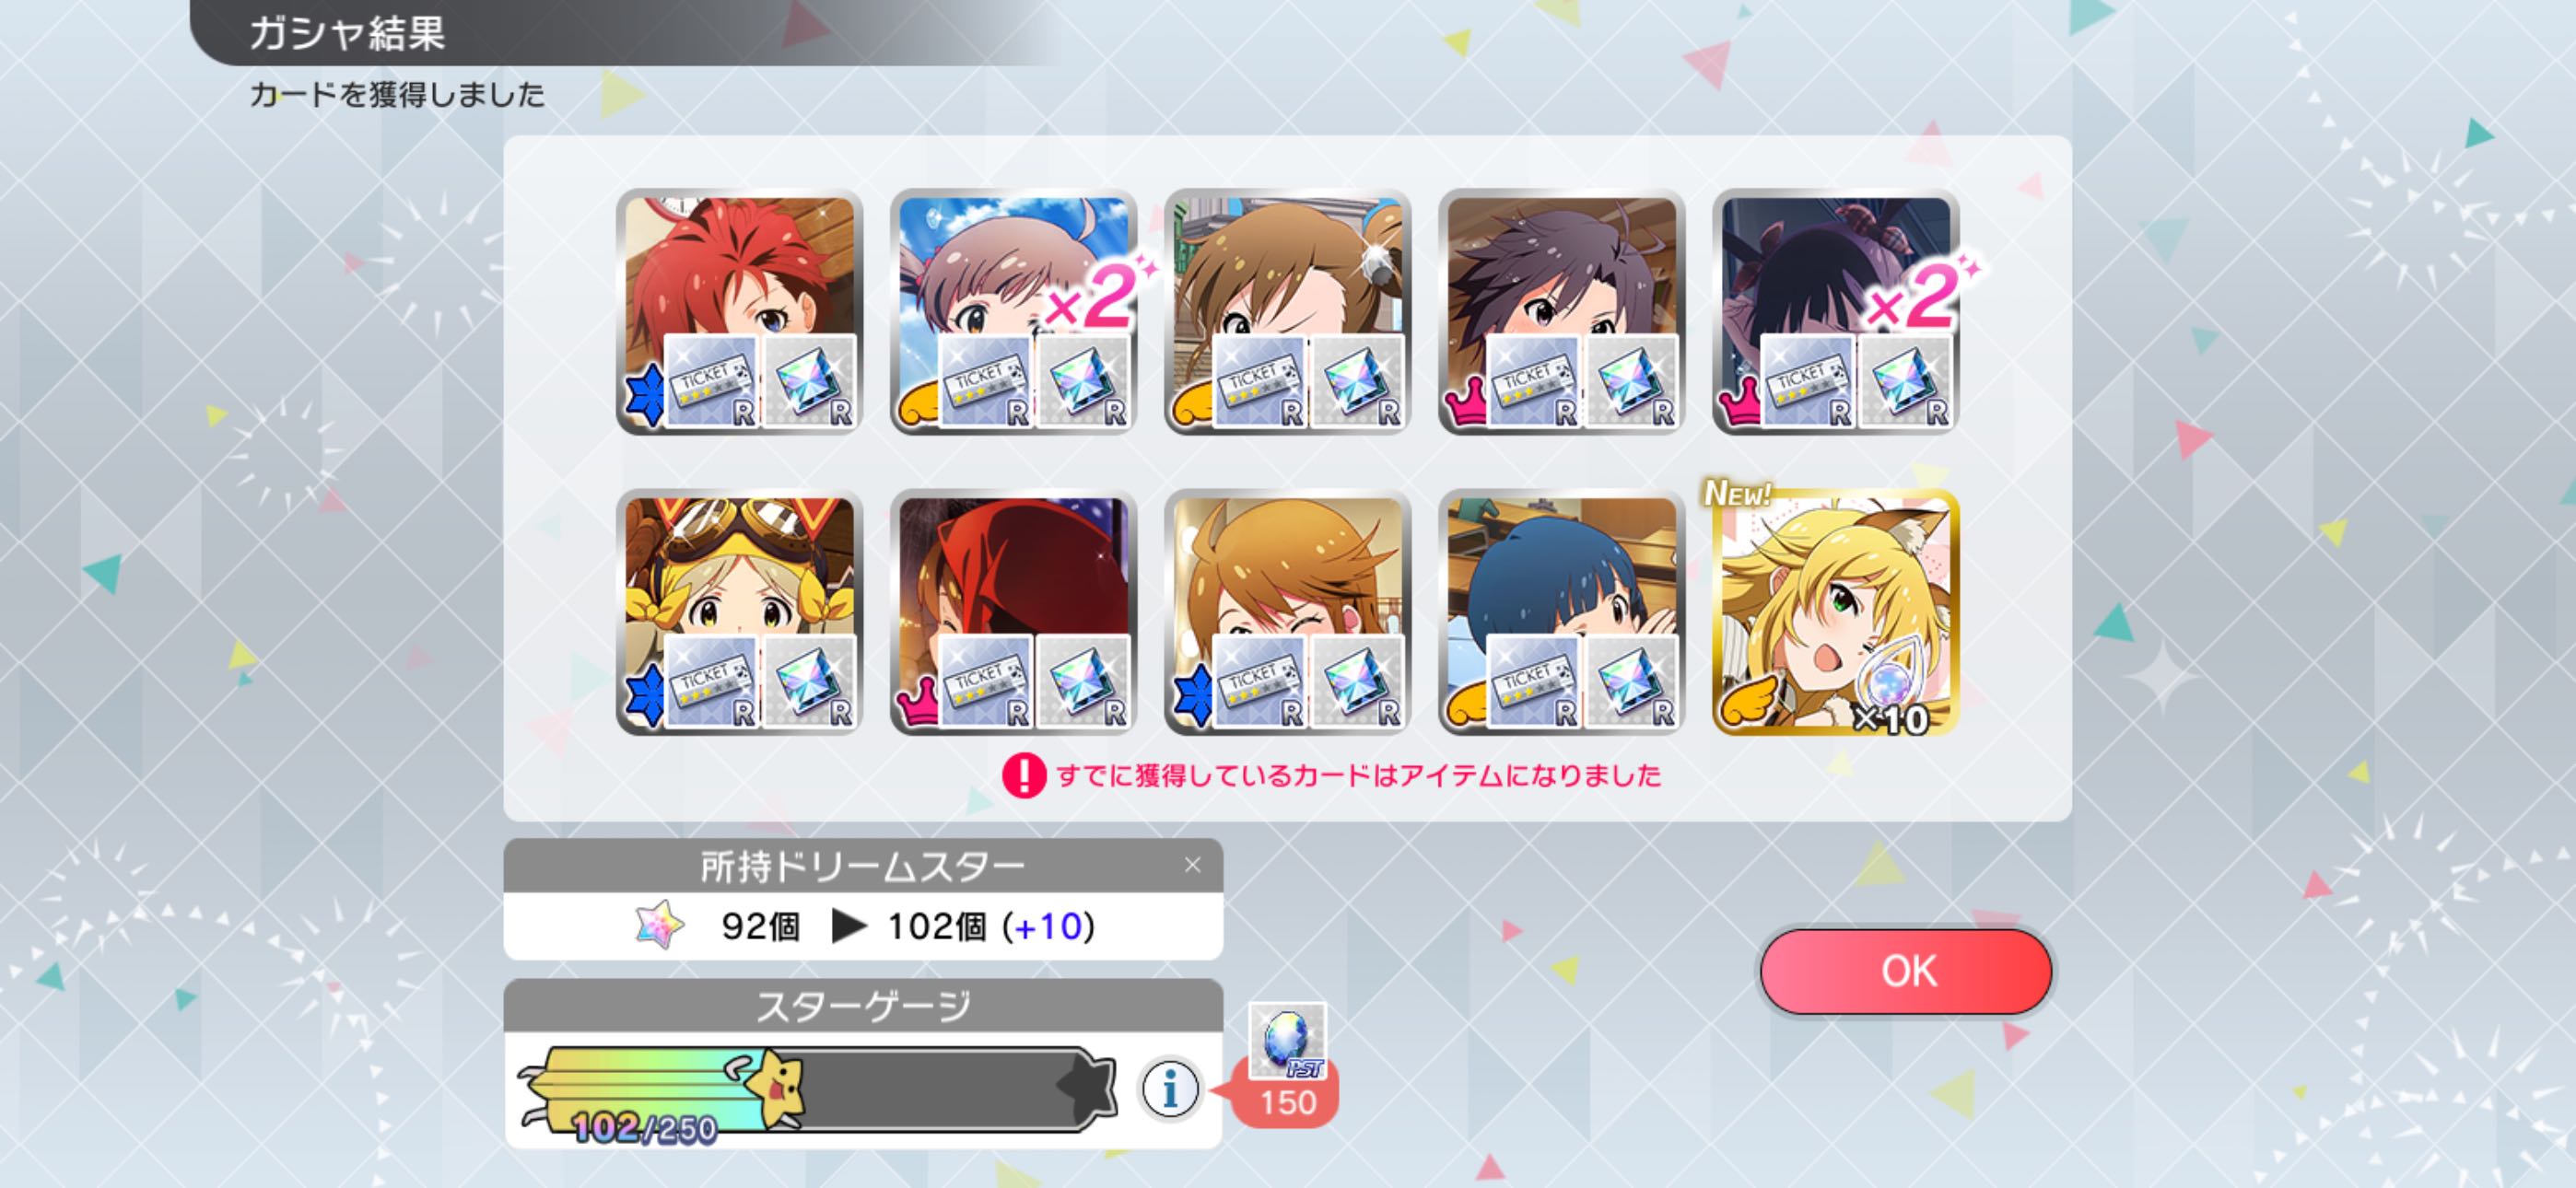Click the crystal item on first card

[808, 382]
